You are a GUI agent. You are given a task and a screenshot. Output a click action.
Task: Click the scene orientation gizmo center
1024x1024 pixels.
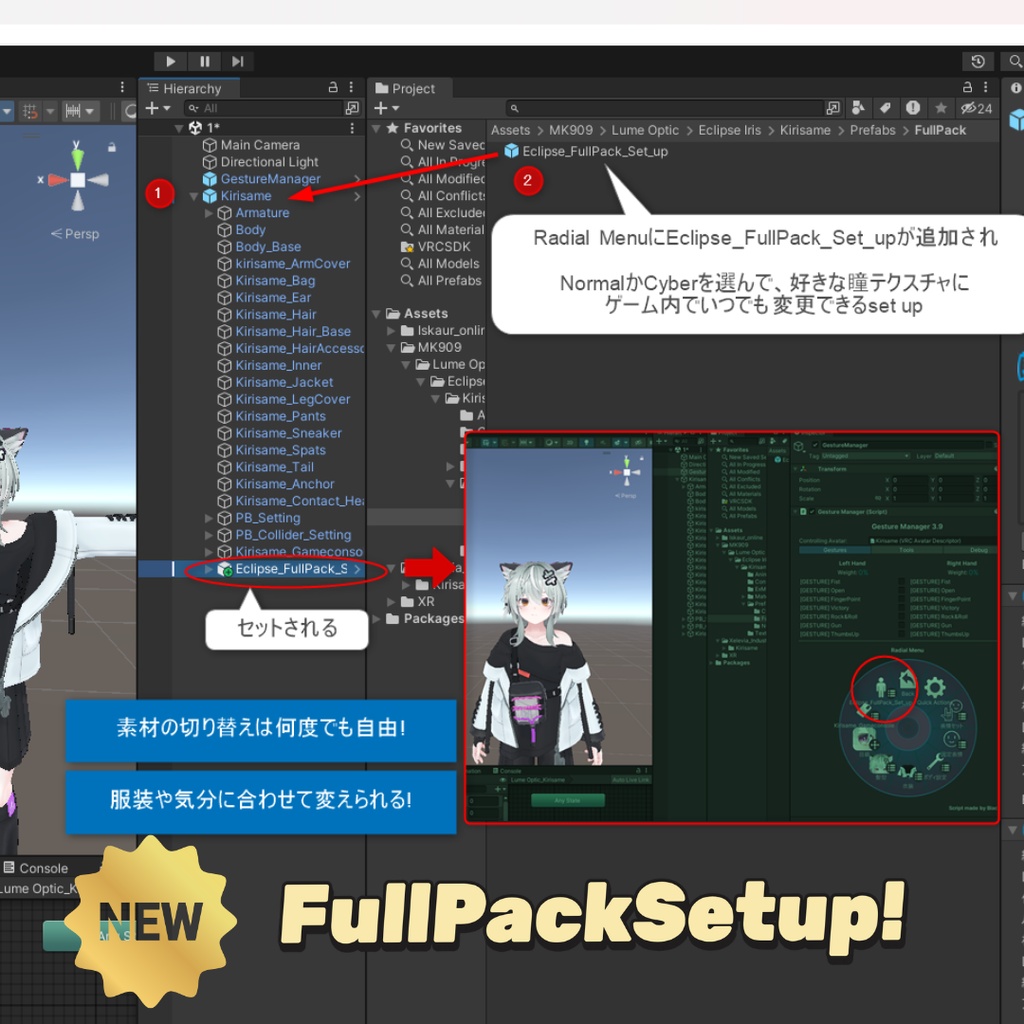(78, 180)
